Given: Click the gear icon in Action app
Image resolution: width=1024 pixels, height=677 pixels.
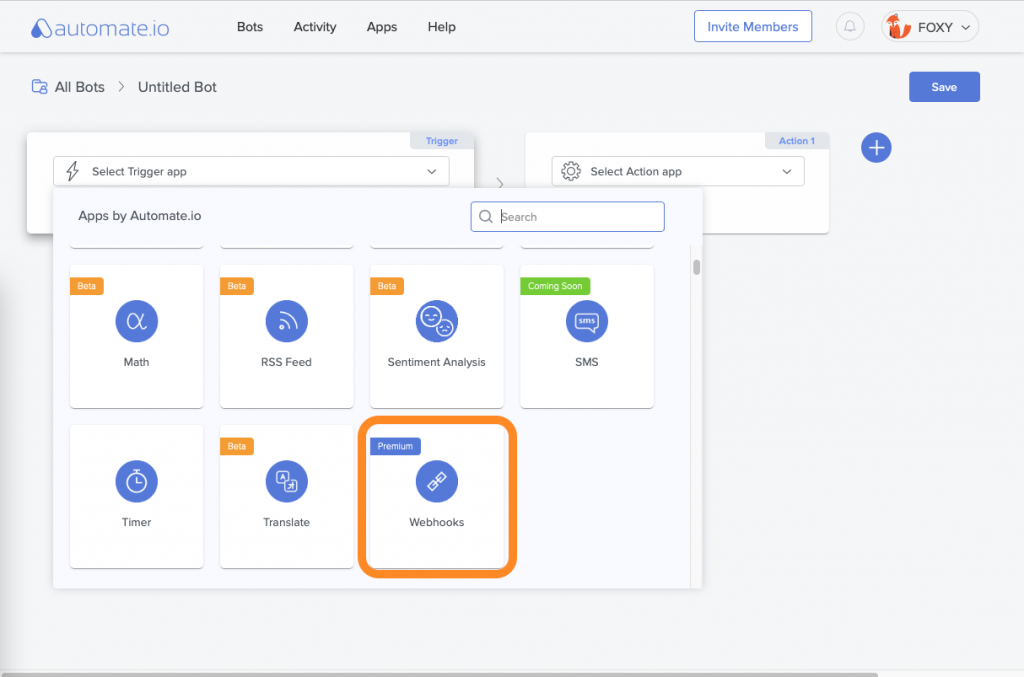Looking at the screenshot, I should click(571, 171).
